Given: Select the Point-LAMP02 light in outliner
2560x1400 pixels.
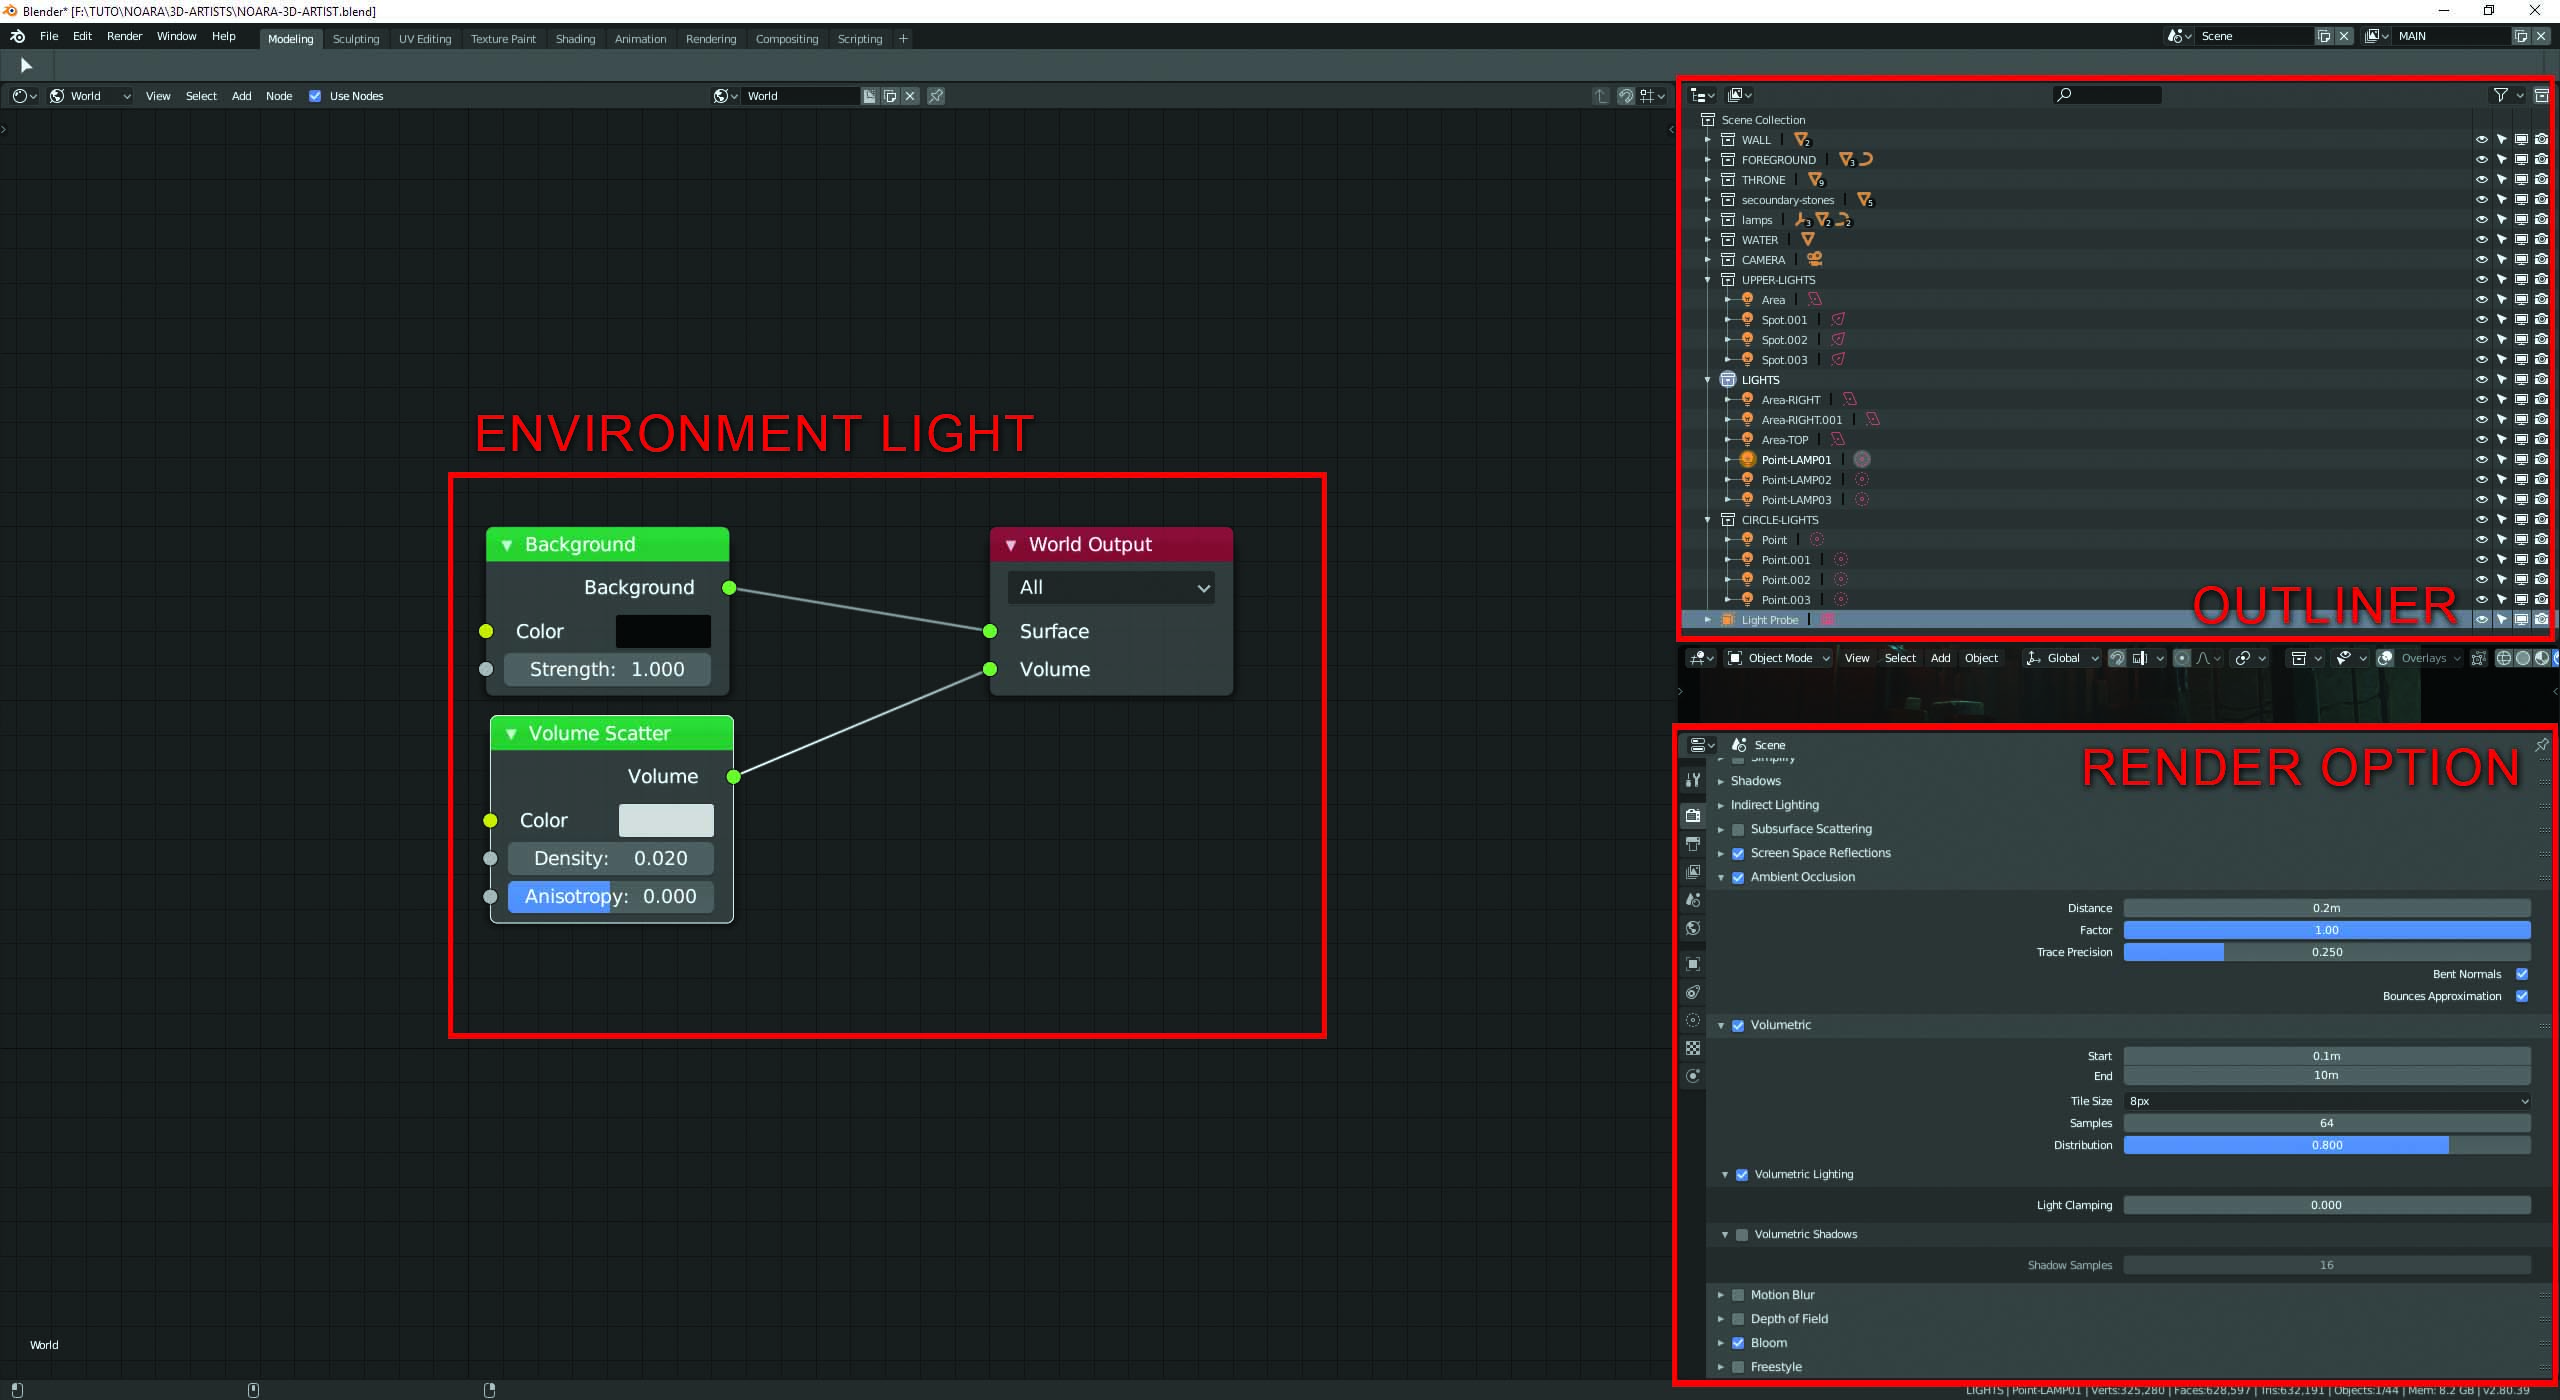Looking at the screenshot, I should [1796, 480].
